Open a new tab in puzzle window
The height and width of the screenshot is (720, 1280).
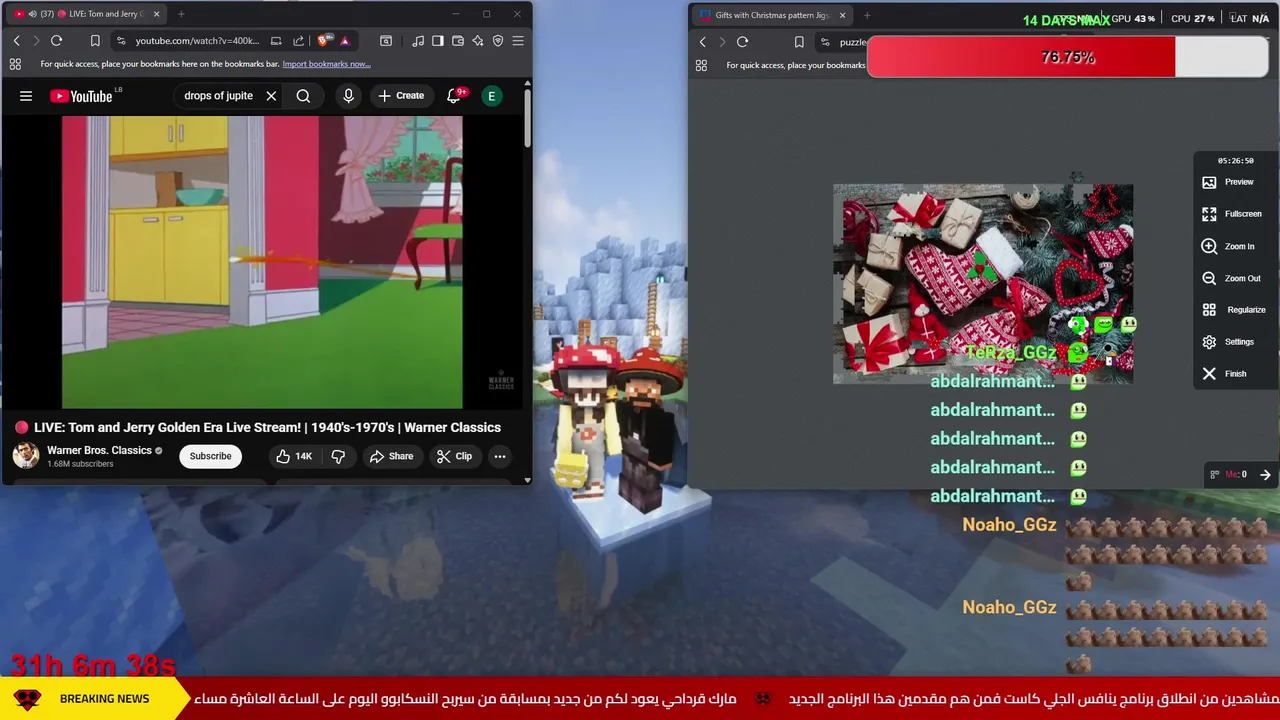867,15
